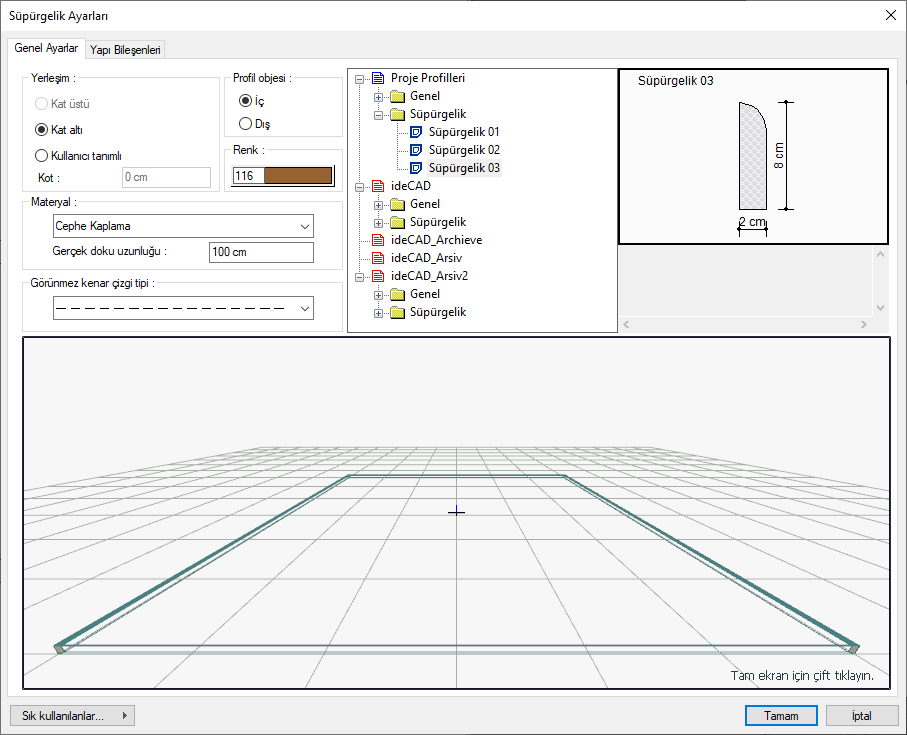Image resolution: width=907 pixels, height=735 pixels.
Task: Select the ideCAD_Arsiv library icon
Action: [x=378, y=258]
